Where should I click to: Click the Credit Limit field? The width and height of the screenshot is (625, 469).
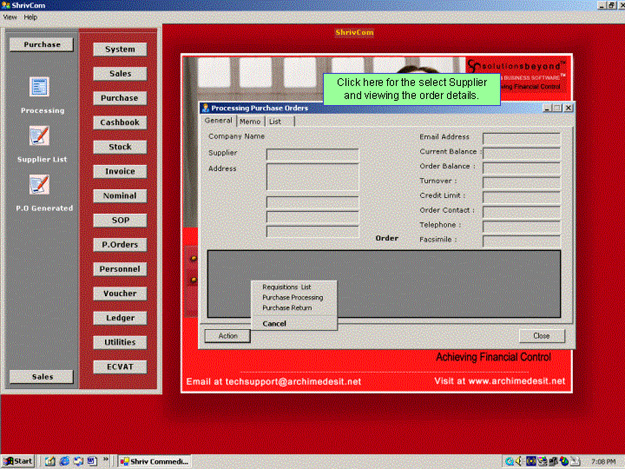(521, 196)
